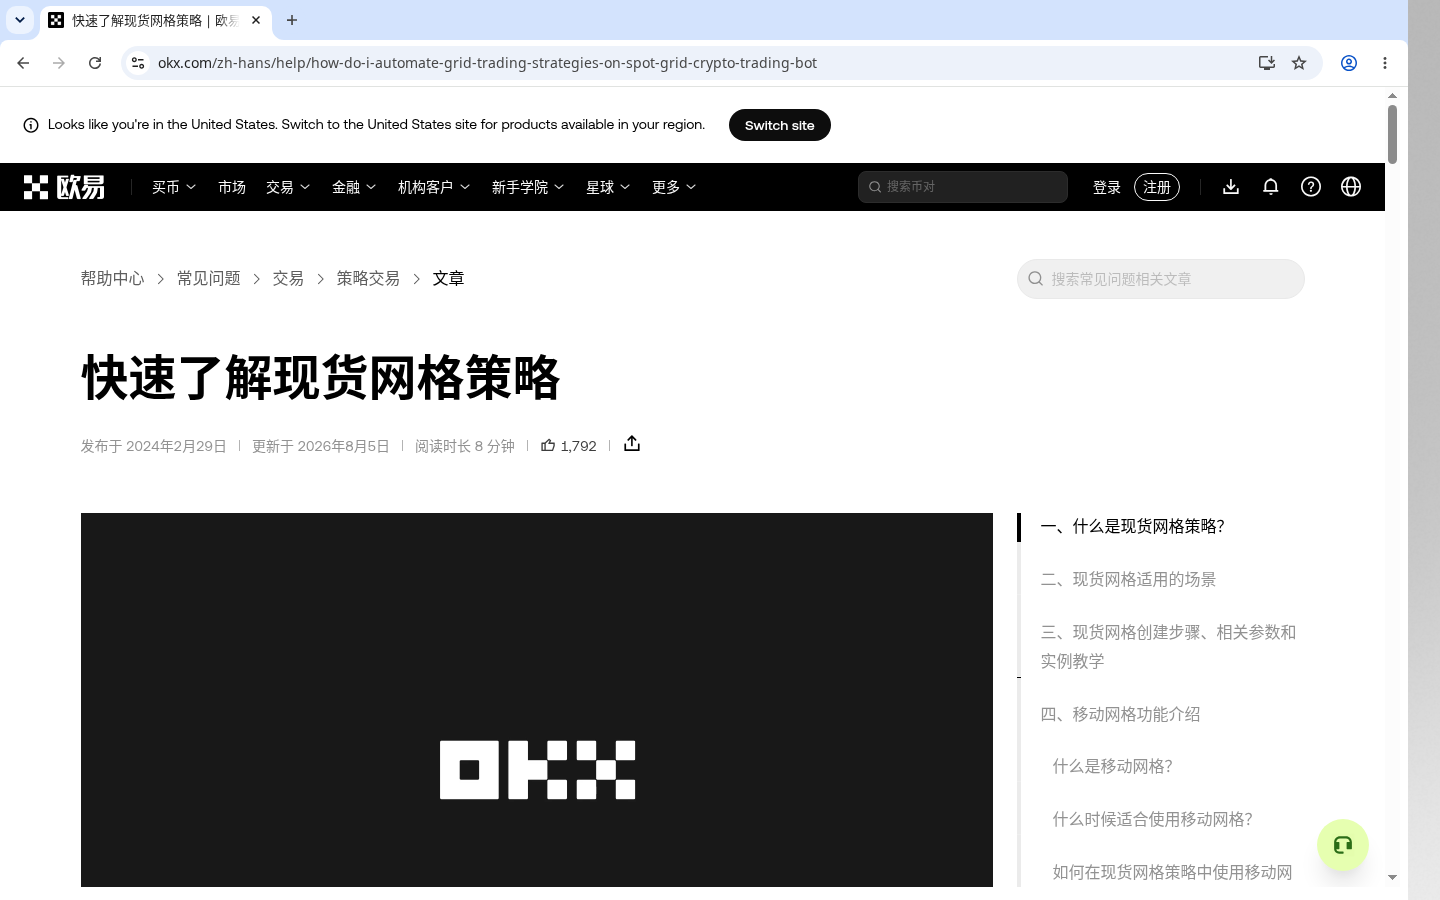Expand the 星球 dropdown menu

click(x=608, y=187)
